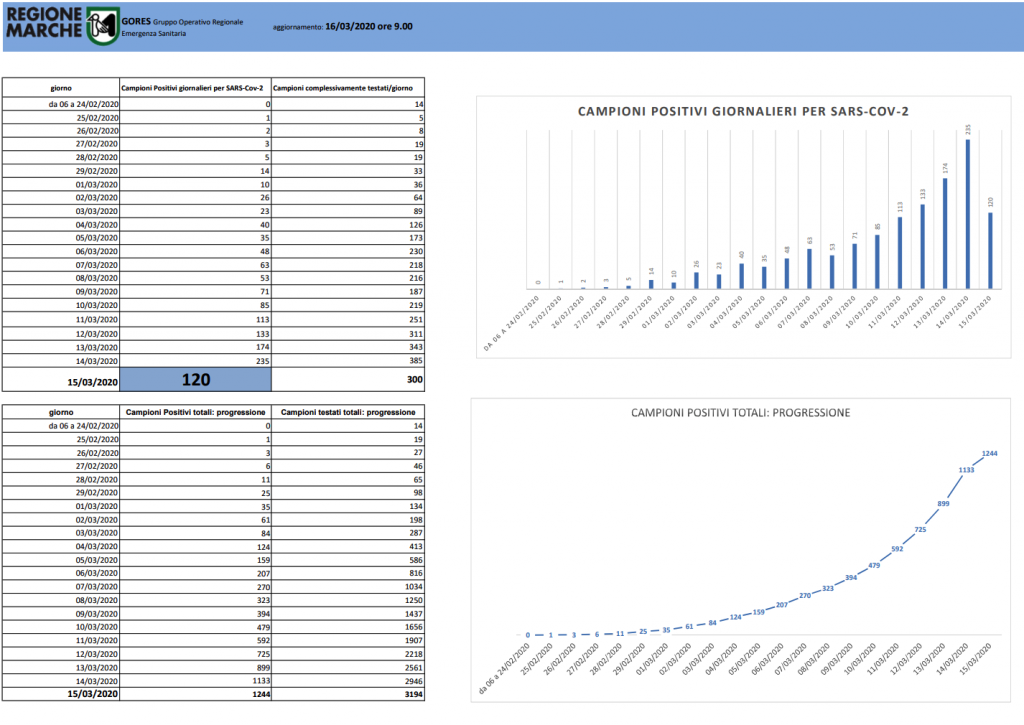The width and height of the screenshot is (1024, 725).
Task: Select the highlighted blue 120 cell
Action: coord(195,379)
